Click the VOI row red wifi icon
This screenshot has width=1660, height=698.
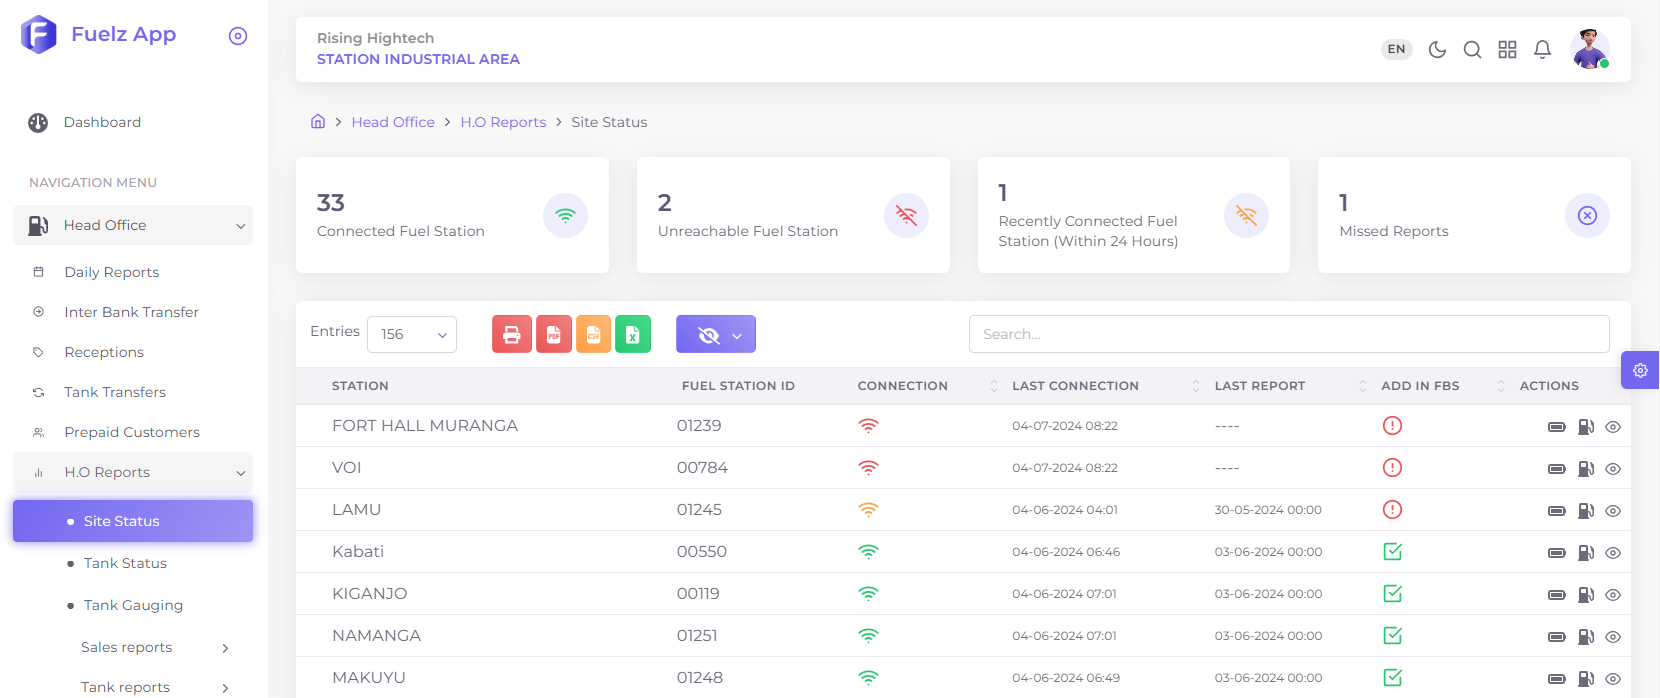click(x=868, y=468)
